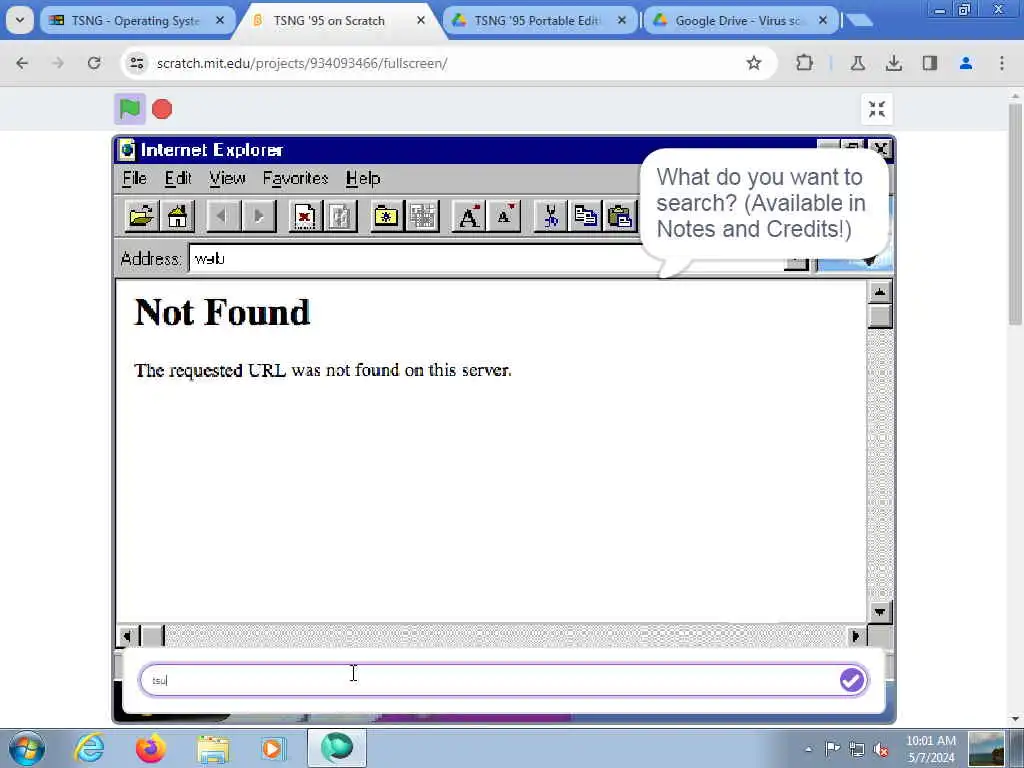Click the taskbar clock showing 10:01 AM
This screenshot has height=768, width=1024.
[x=931, y=749]
